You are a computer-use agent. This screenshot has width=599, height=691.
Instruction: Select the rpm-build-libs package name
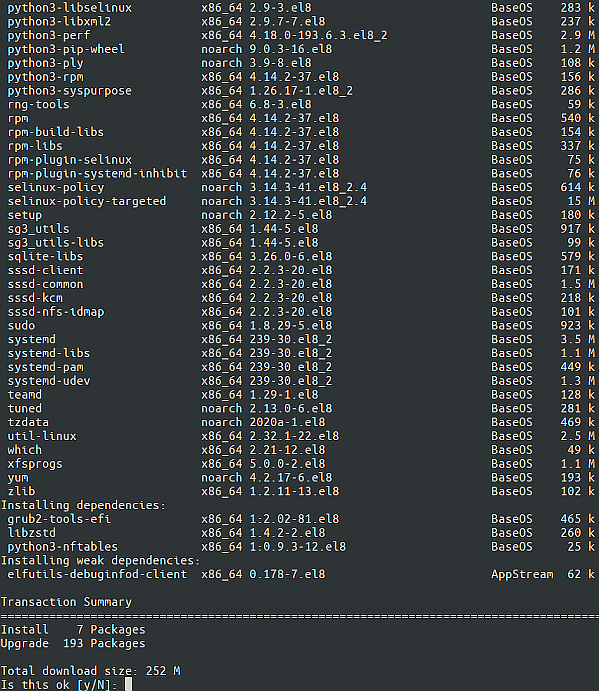pyautogui.click(x=56, y=132)
